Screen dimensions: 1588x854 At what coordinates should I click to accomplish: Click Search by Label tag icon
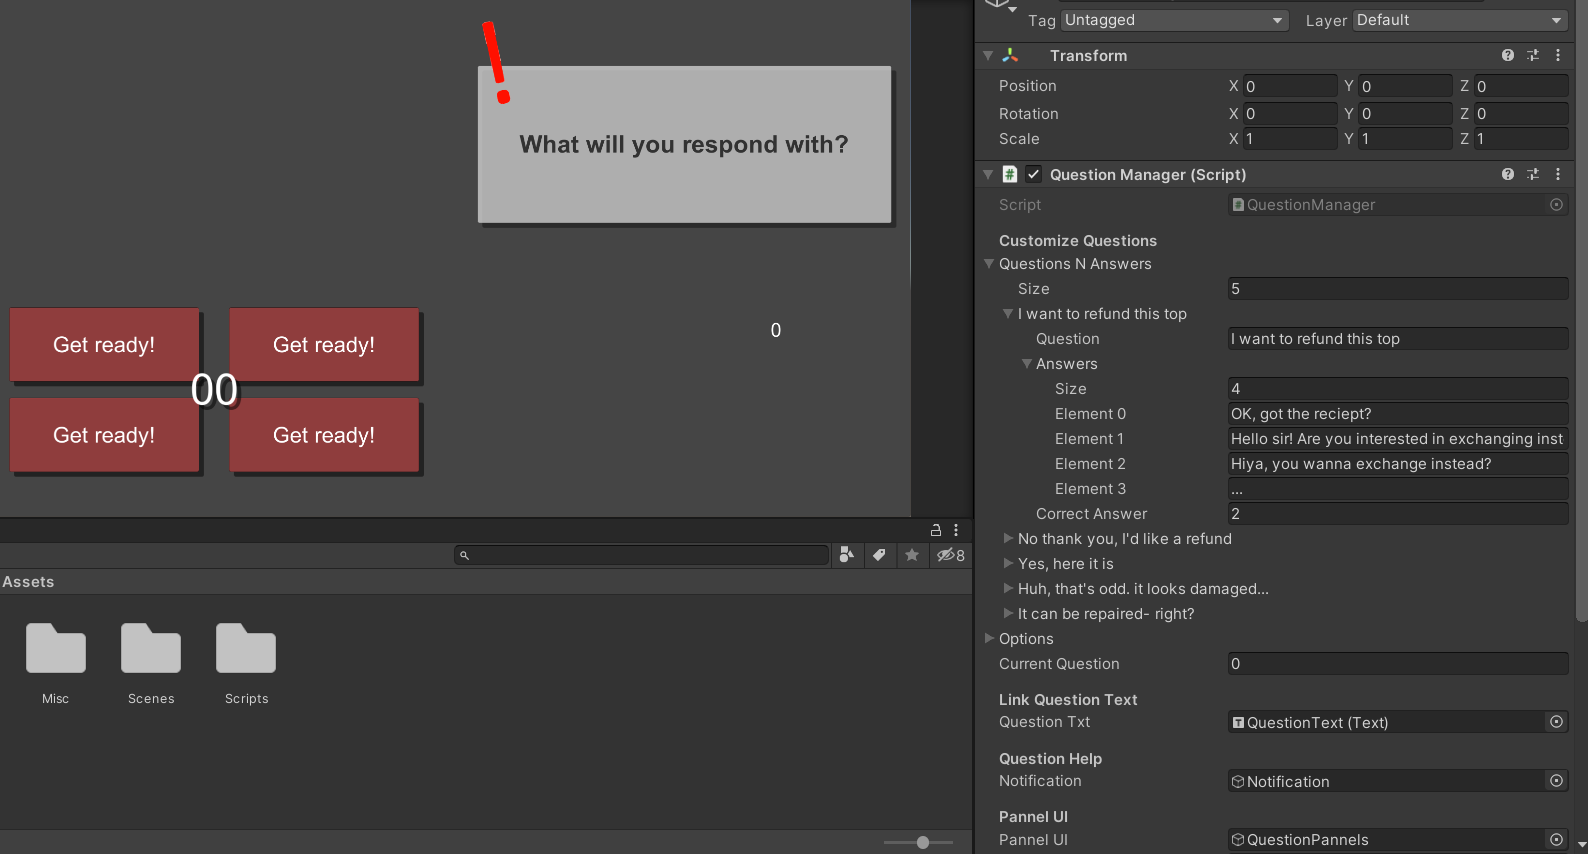point(879,555)
